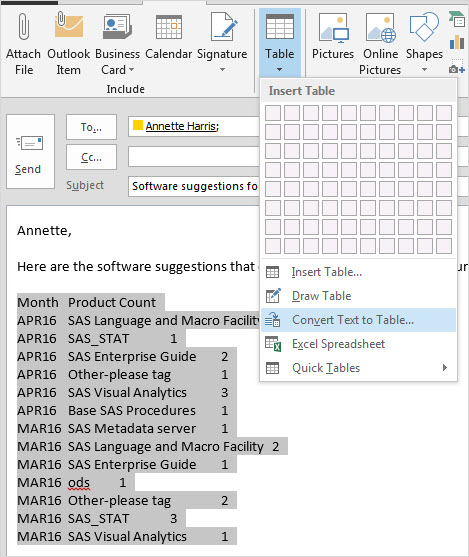
Task: Choose Excel Spreadsheet menu entry
Action: 359,344
